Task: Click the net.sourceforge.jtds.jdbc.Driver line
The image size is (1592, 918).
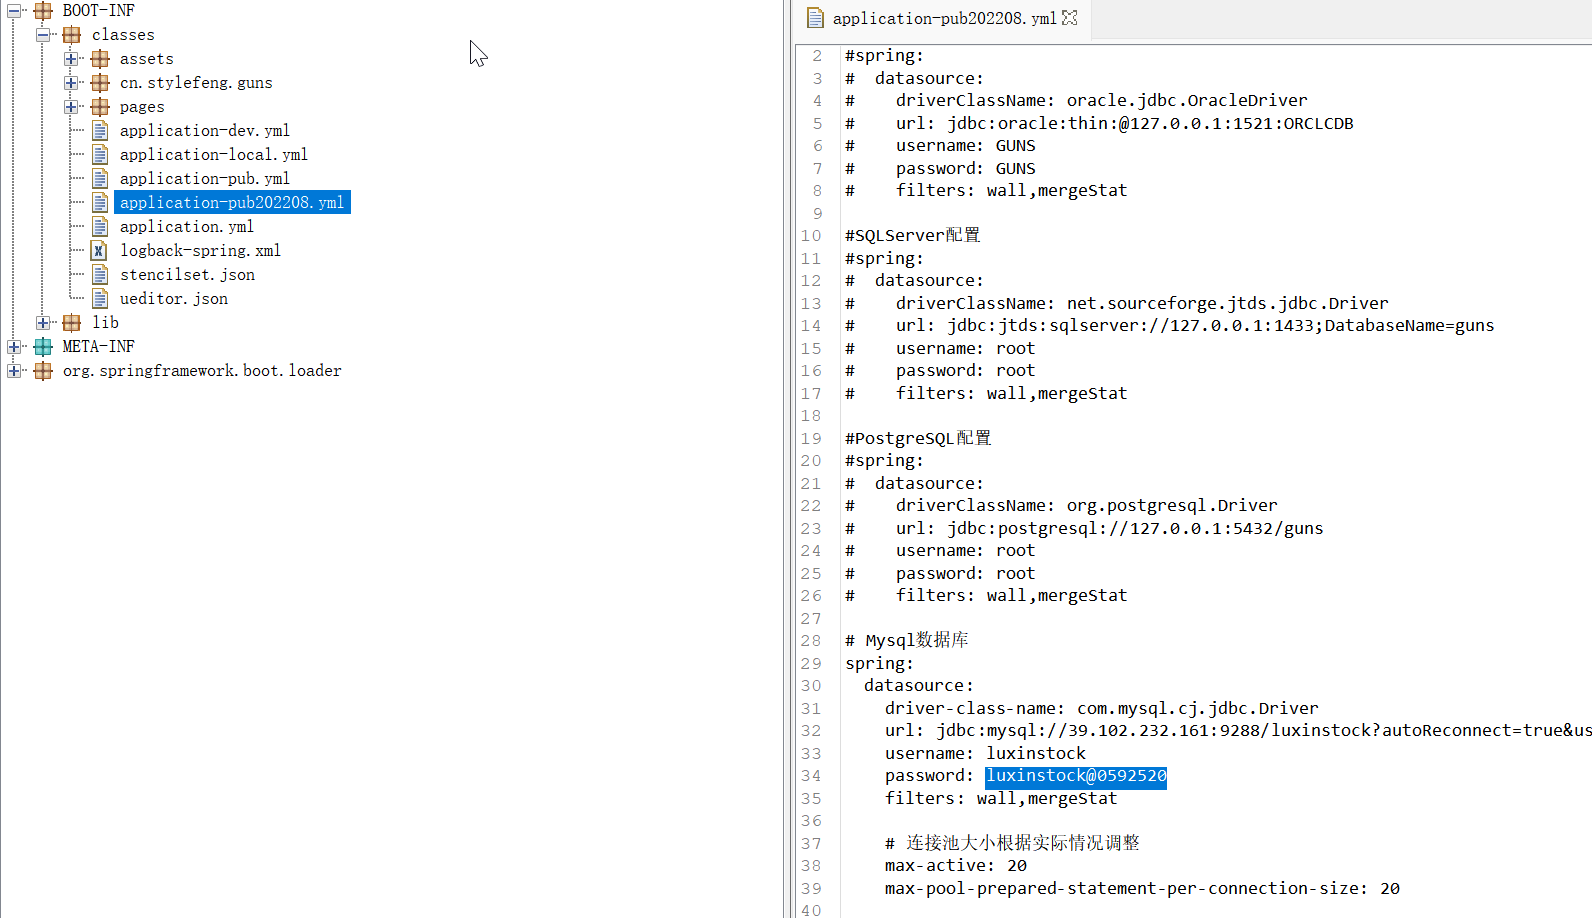Action: click(1117, 304)
